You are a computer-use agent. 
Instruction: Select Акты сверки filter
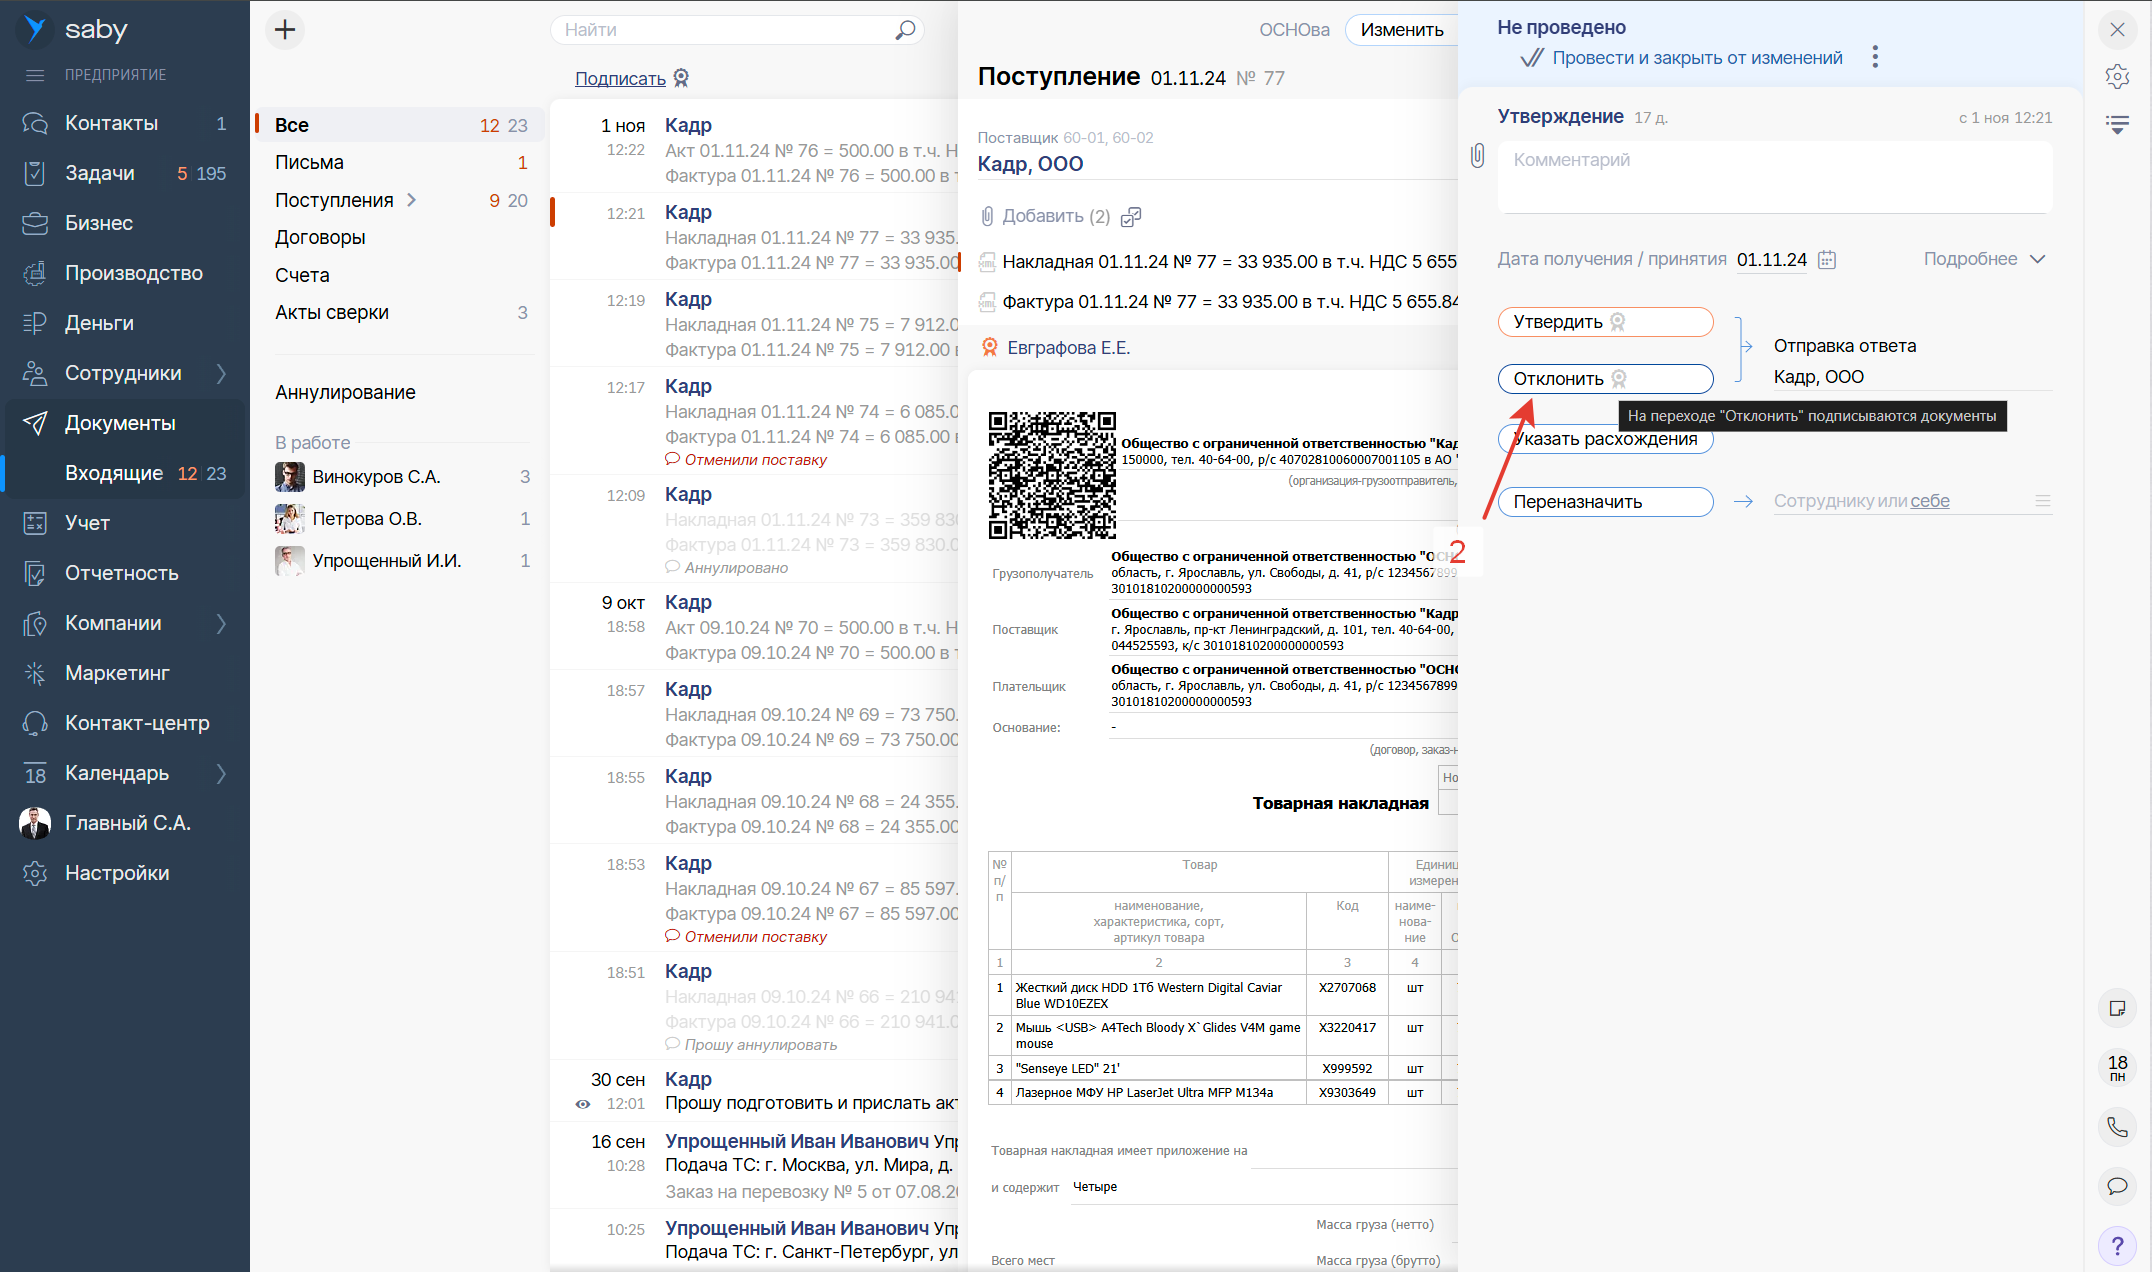332,312
